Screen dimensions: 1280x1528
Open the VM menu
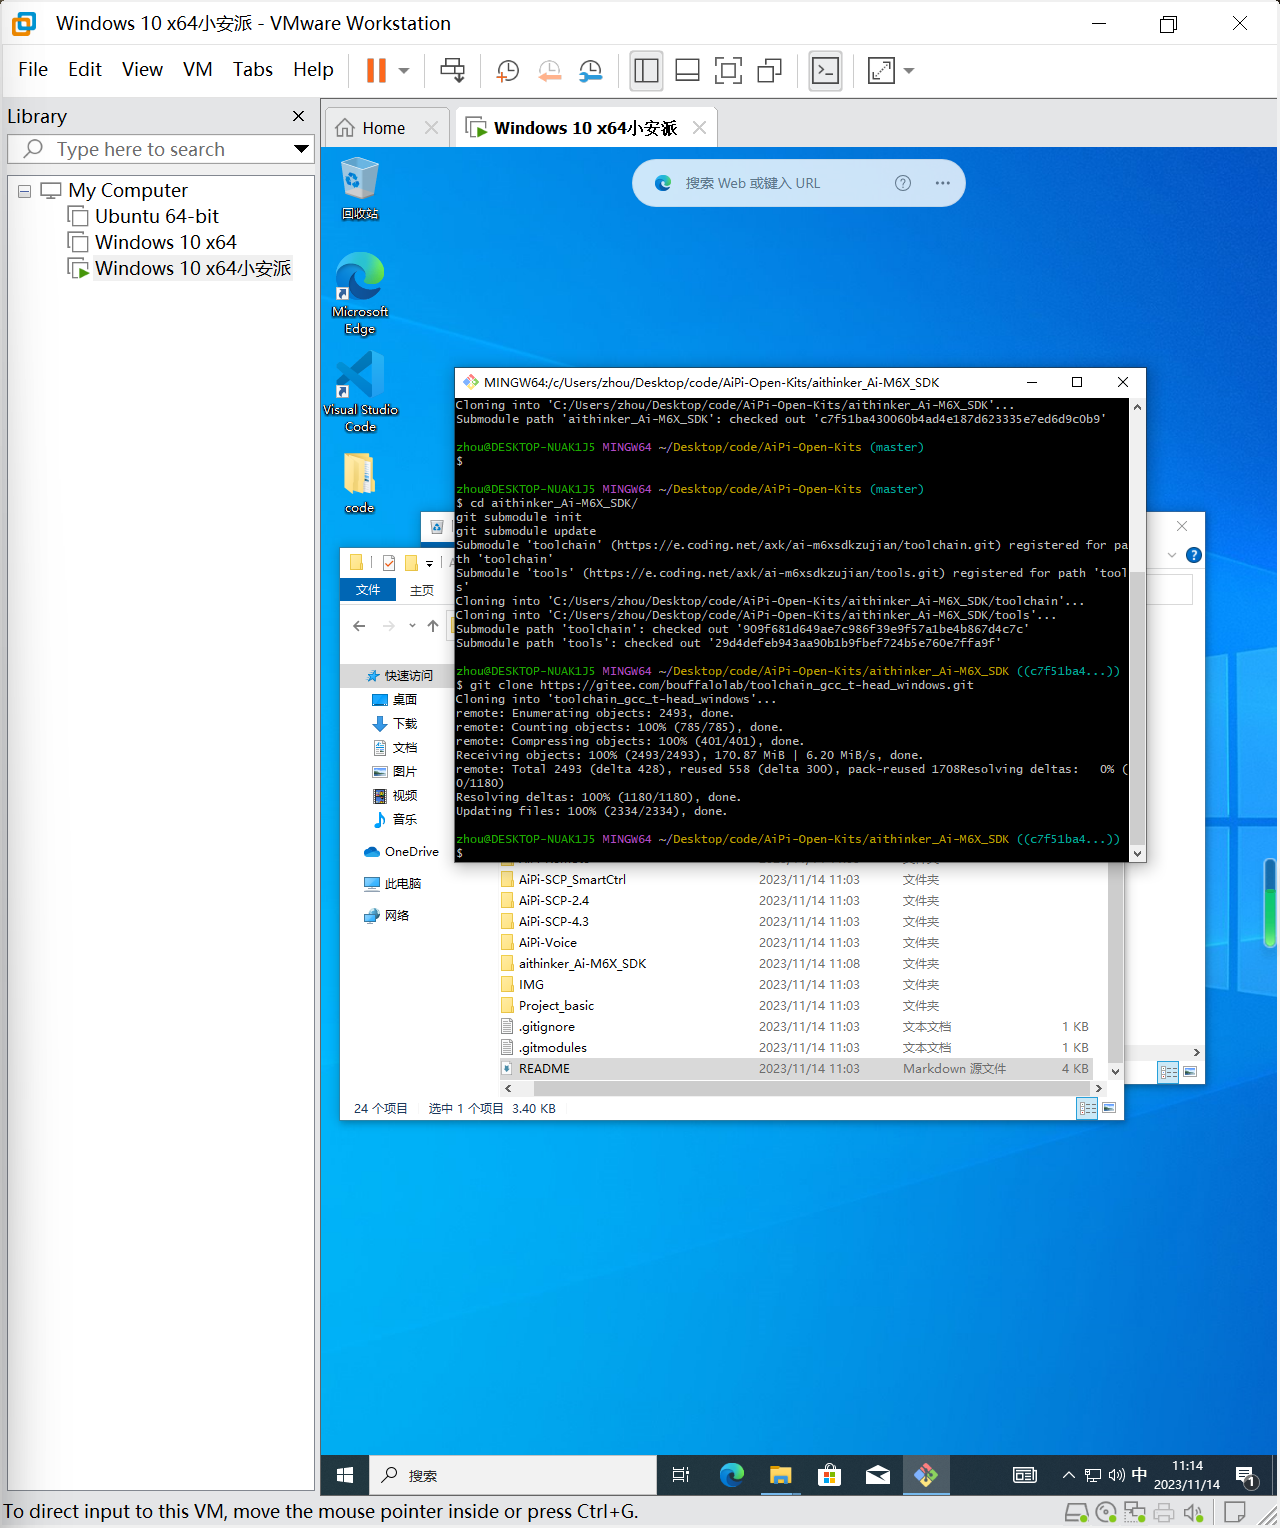[198, 69]
